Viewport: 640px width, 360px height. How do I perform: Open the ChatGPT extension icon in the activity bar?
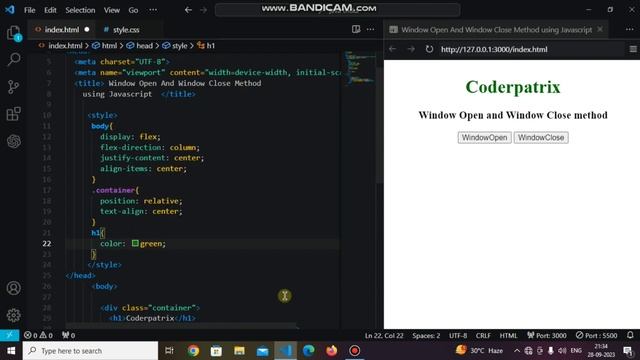point(13,141)
